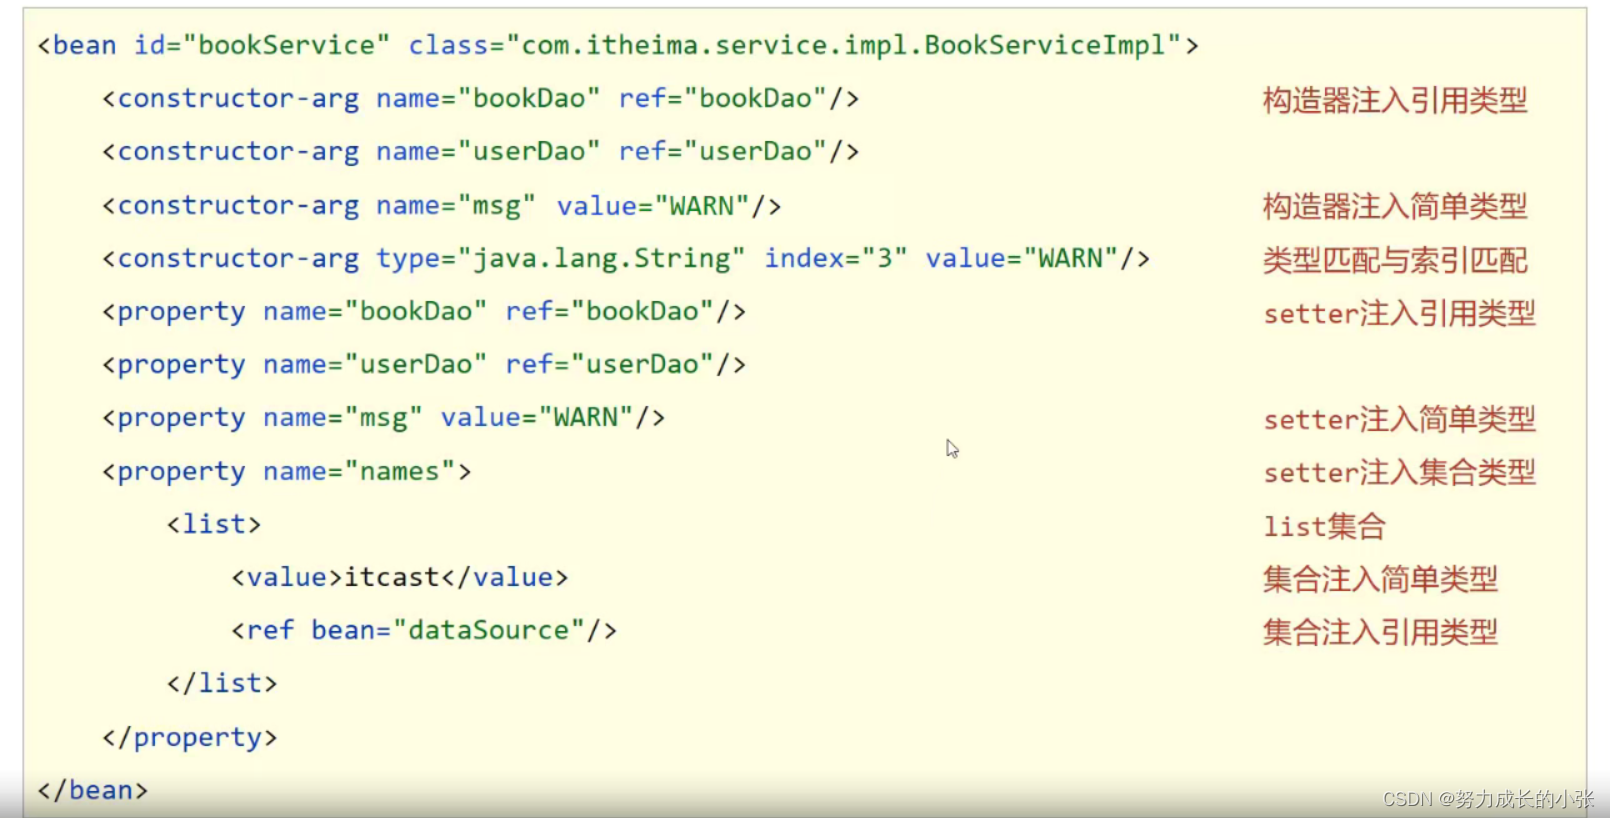The height and width of the screenshot is (818, 1610).
Task: Click the closing </property> tag
Action: (190, 738)
